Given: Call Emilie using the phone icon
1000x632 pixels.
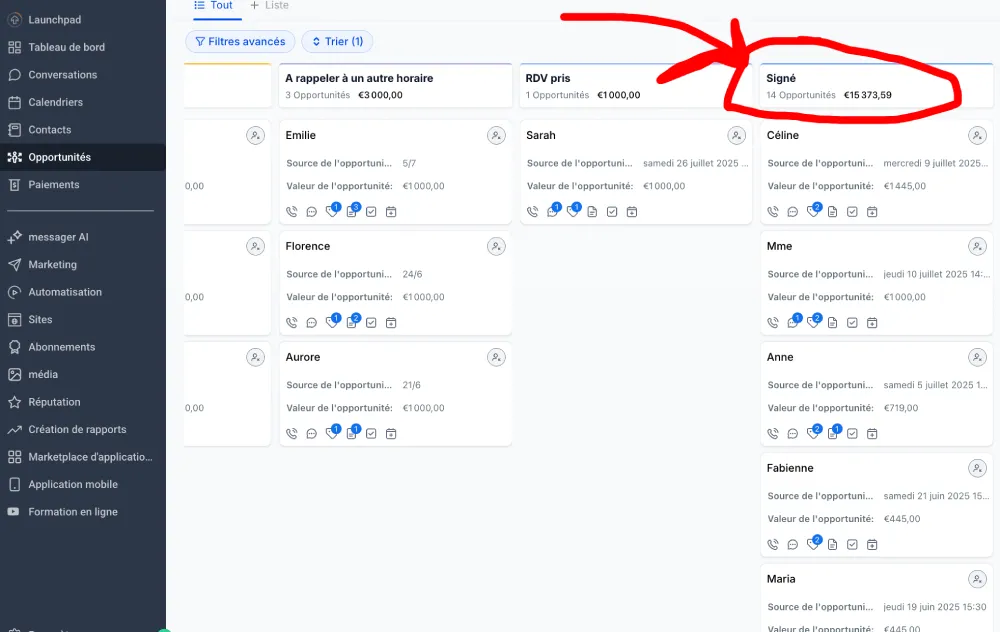Looking at the screenshot, I should (x=291, y=212).
